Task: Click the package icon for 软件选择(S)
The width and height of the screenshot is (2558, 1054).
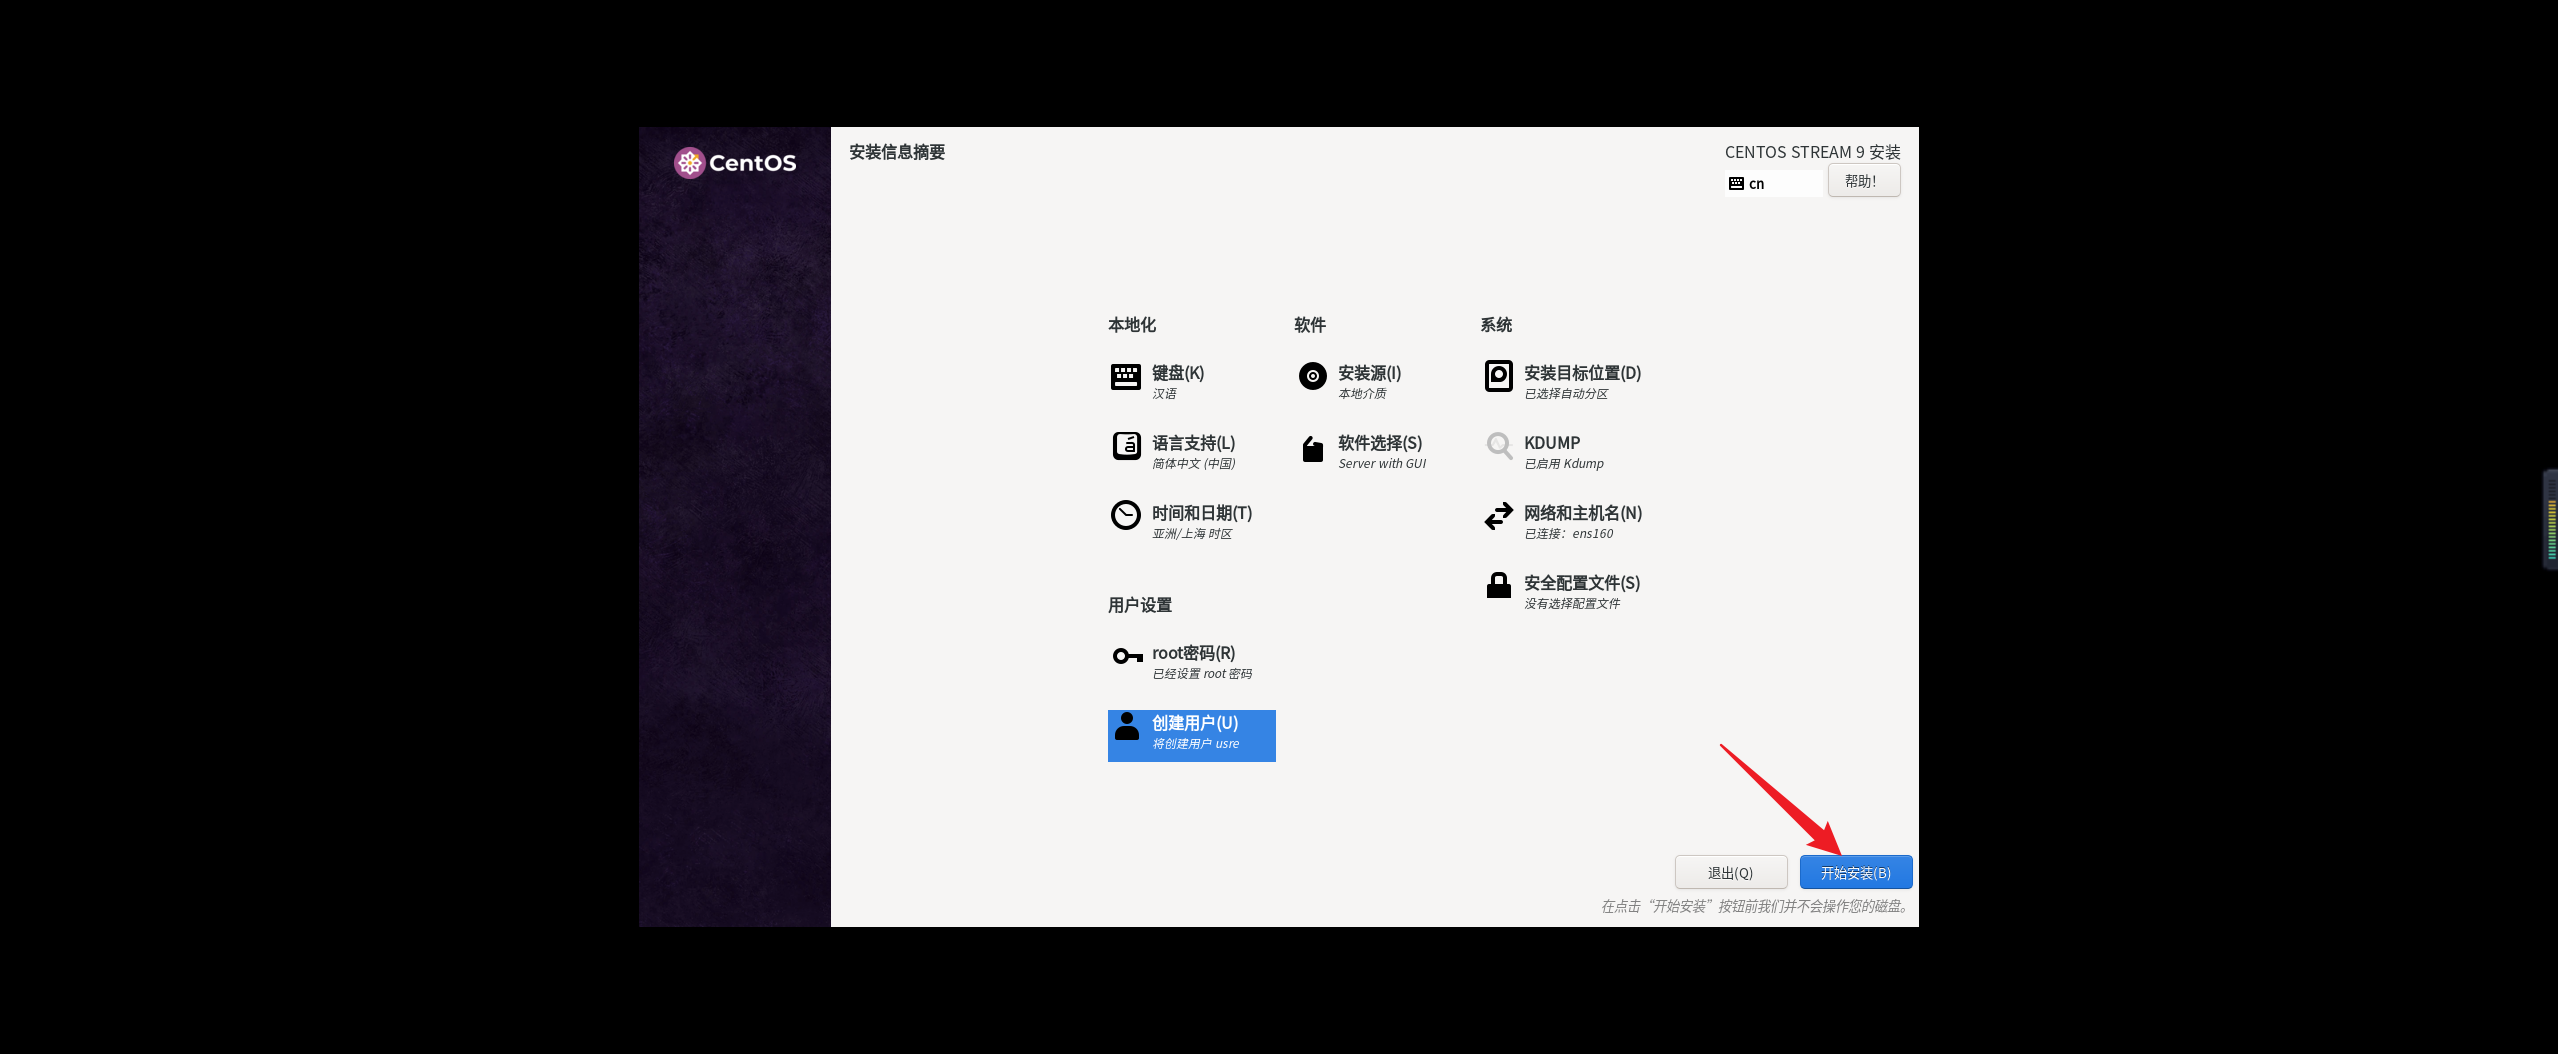Action: pos(1312,449)
